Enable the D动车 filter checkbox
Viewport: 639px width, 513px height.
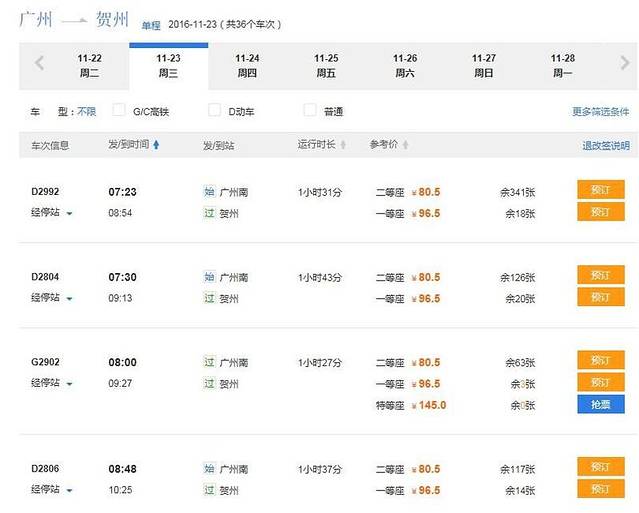(x=214, y=111)
